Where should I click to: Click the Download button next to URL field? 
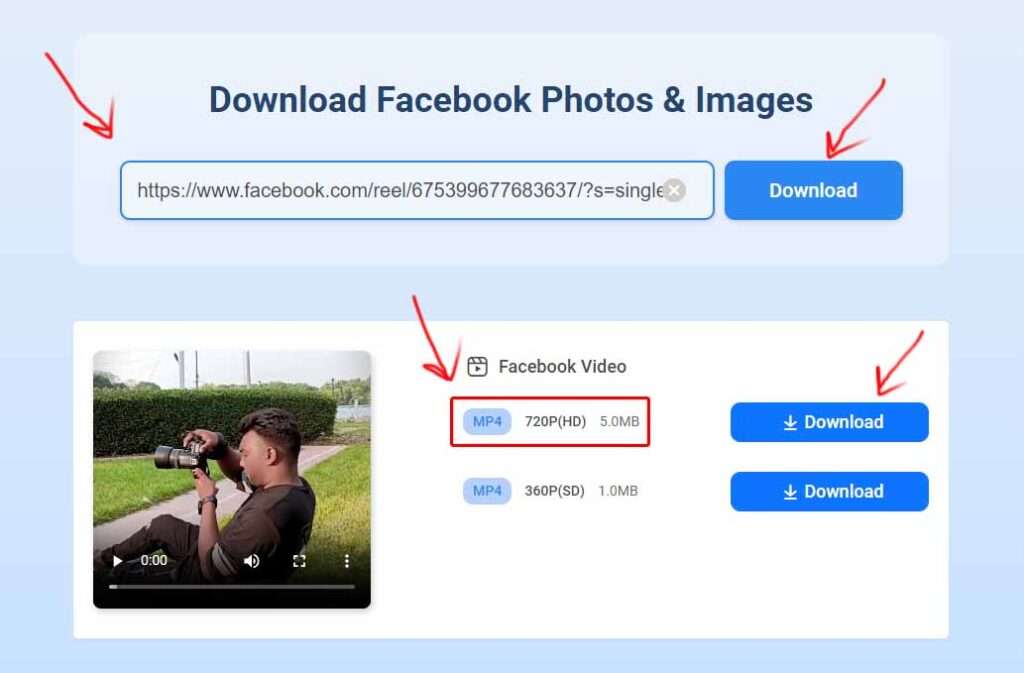[813, 190]
